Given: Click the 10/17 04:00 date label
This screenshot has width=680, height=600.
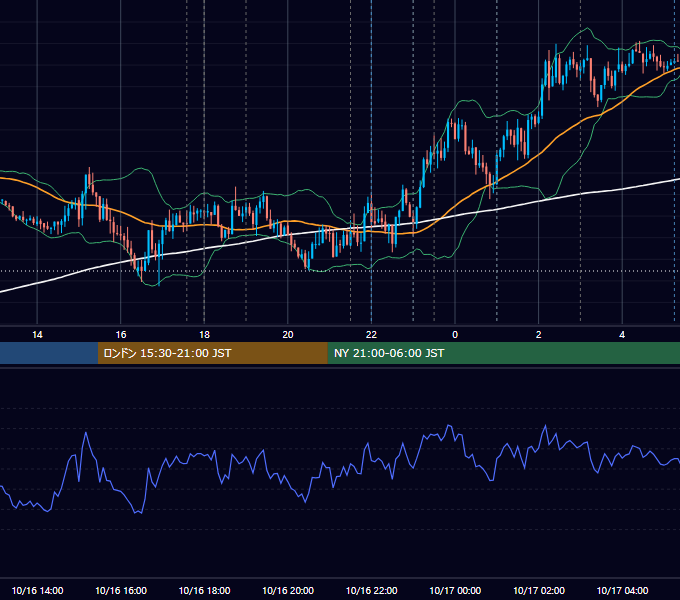Looking at the screenshot, I should point(622,590).
